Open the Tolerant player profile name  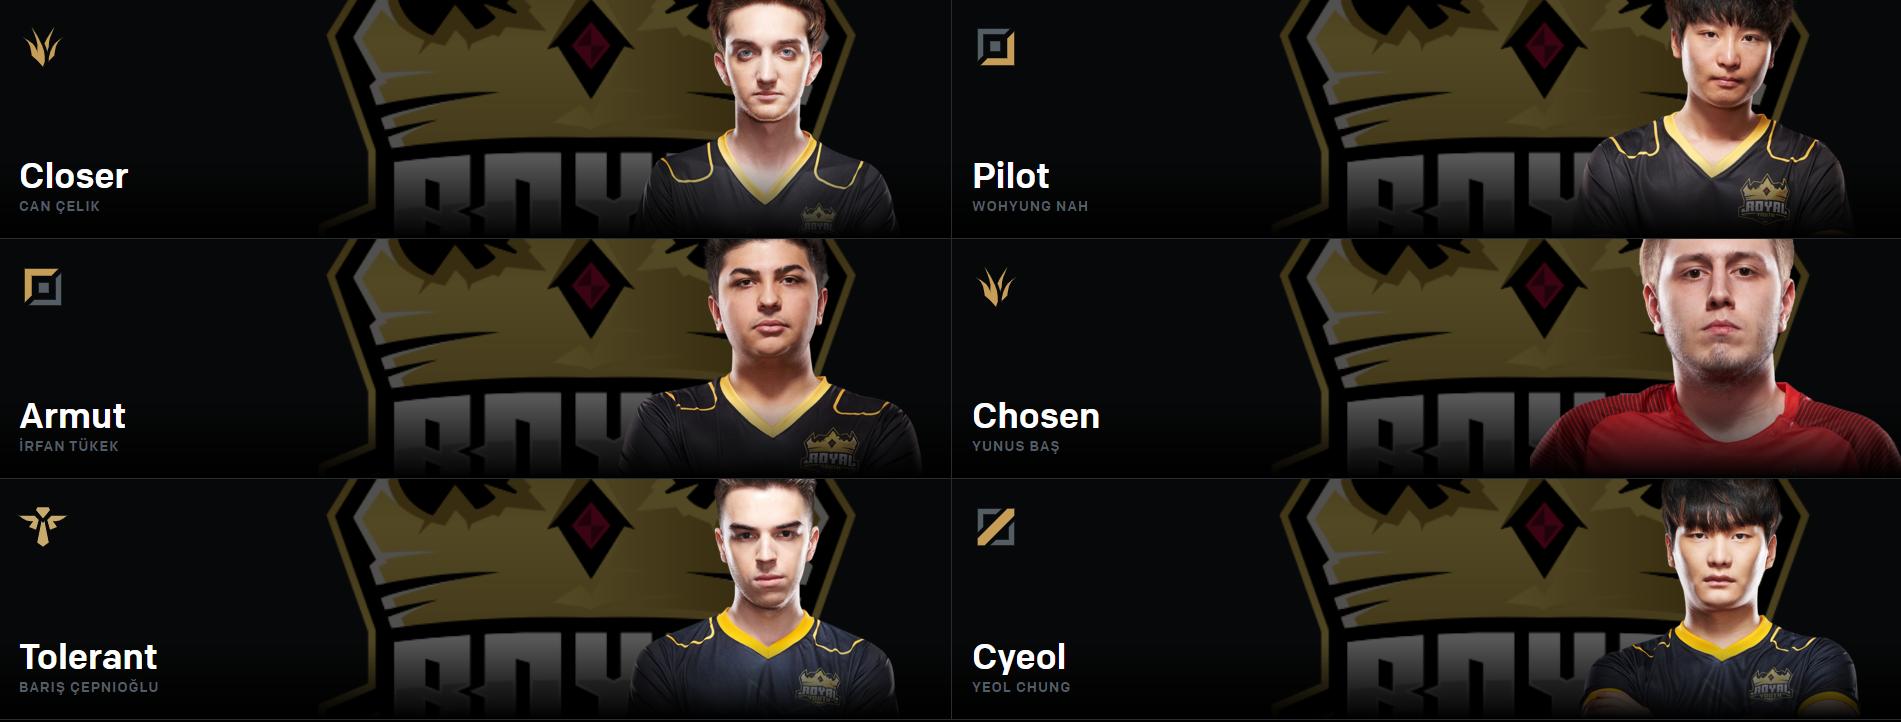(88, 657)
